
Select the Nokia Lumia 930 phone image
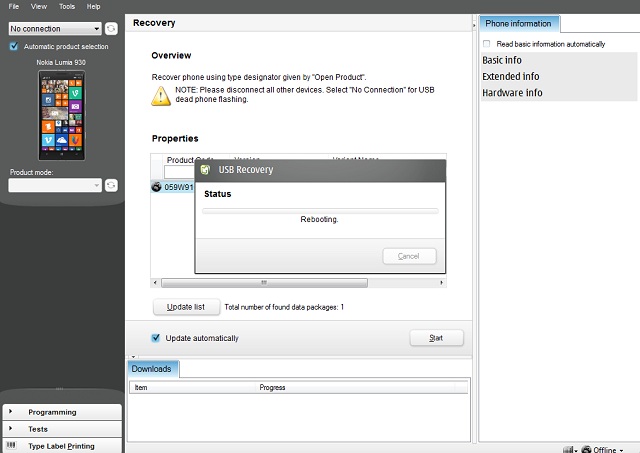tap(62, 115)
